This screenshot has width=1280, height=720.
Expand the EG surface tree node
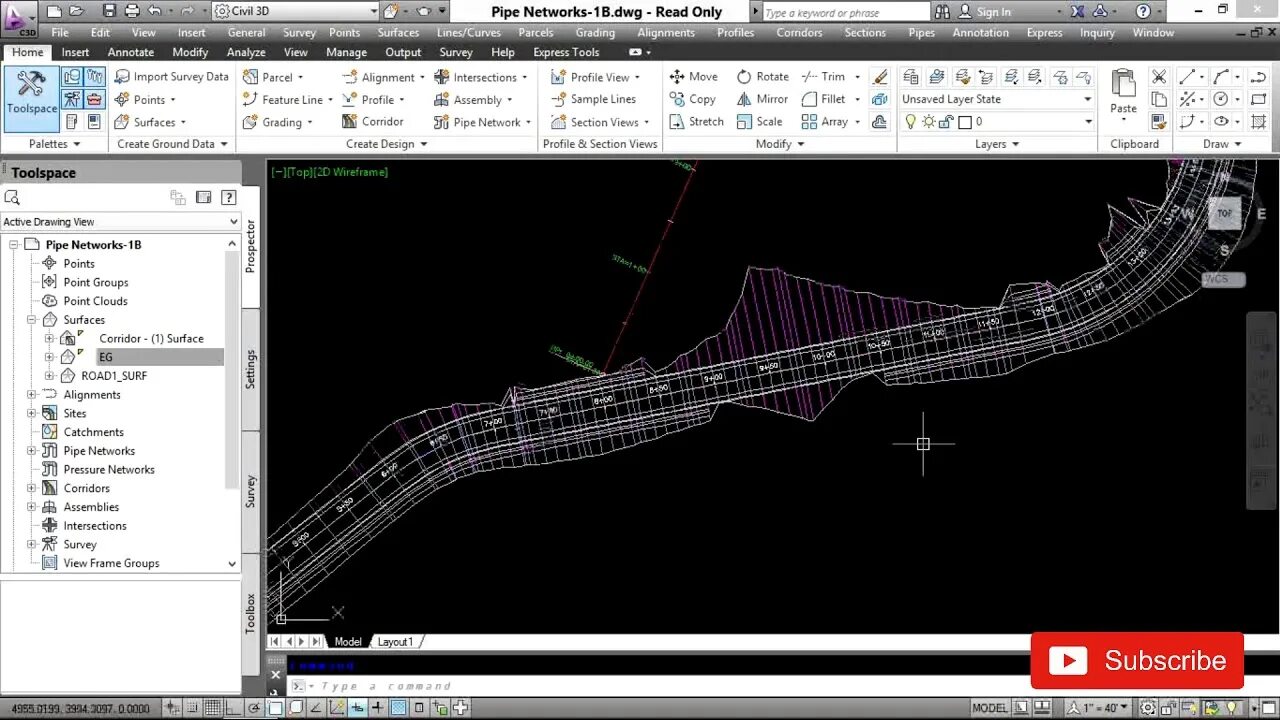[49, 357]
